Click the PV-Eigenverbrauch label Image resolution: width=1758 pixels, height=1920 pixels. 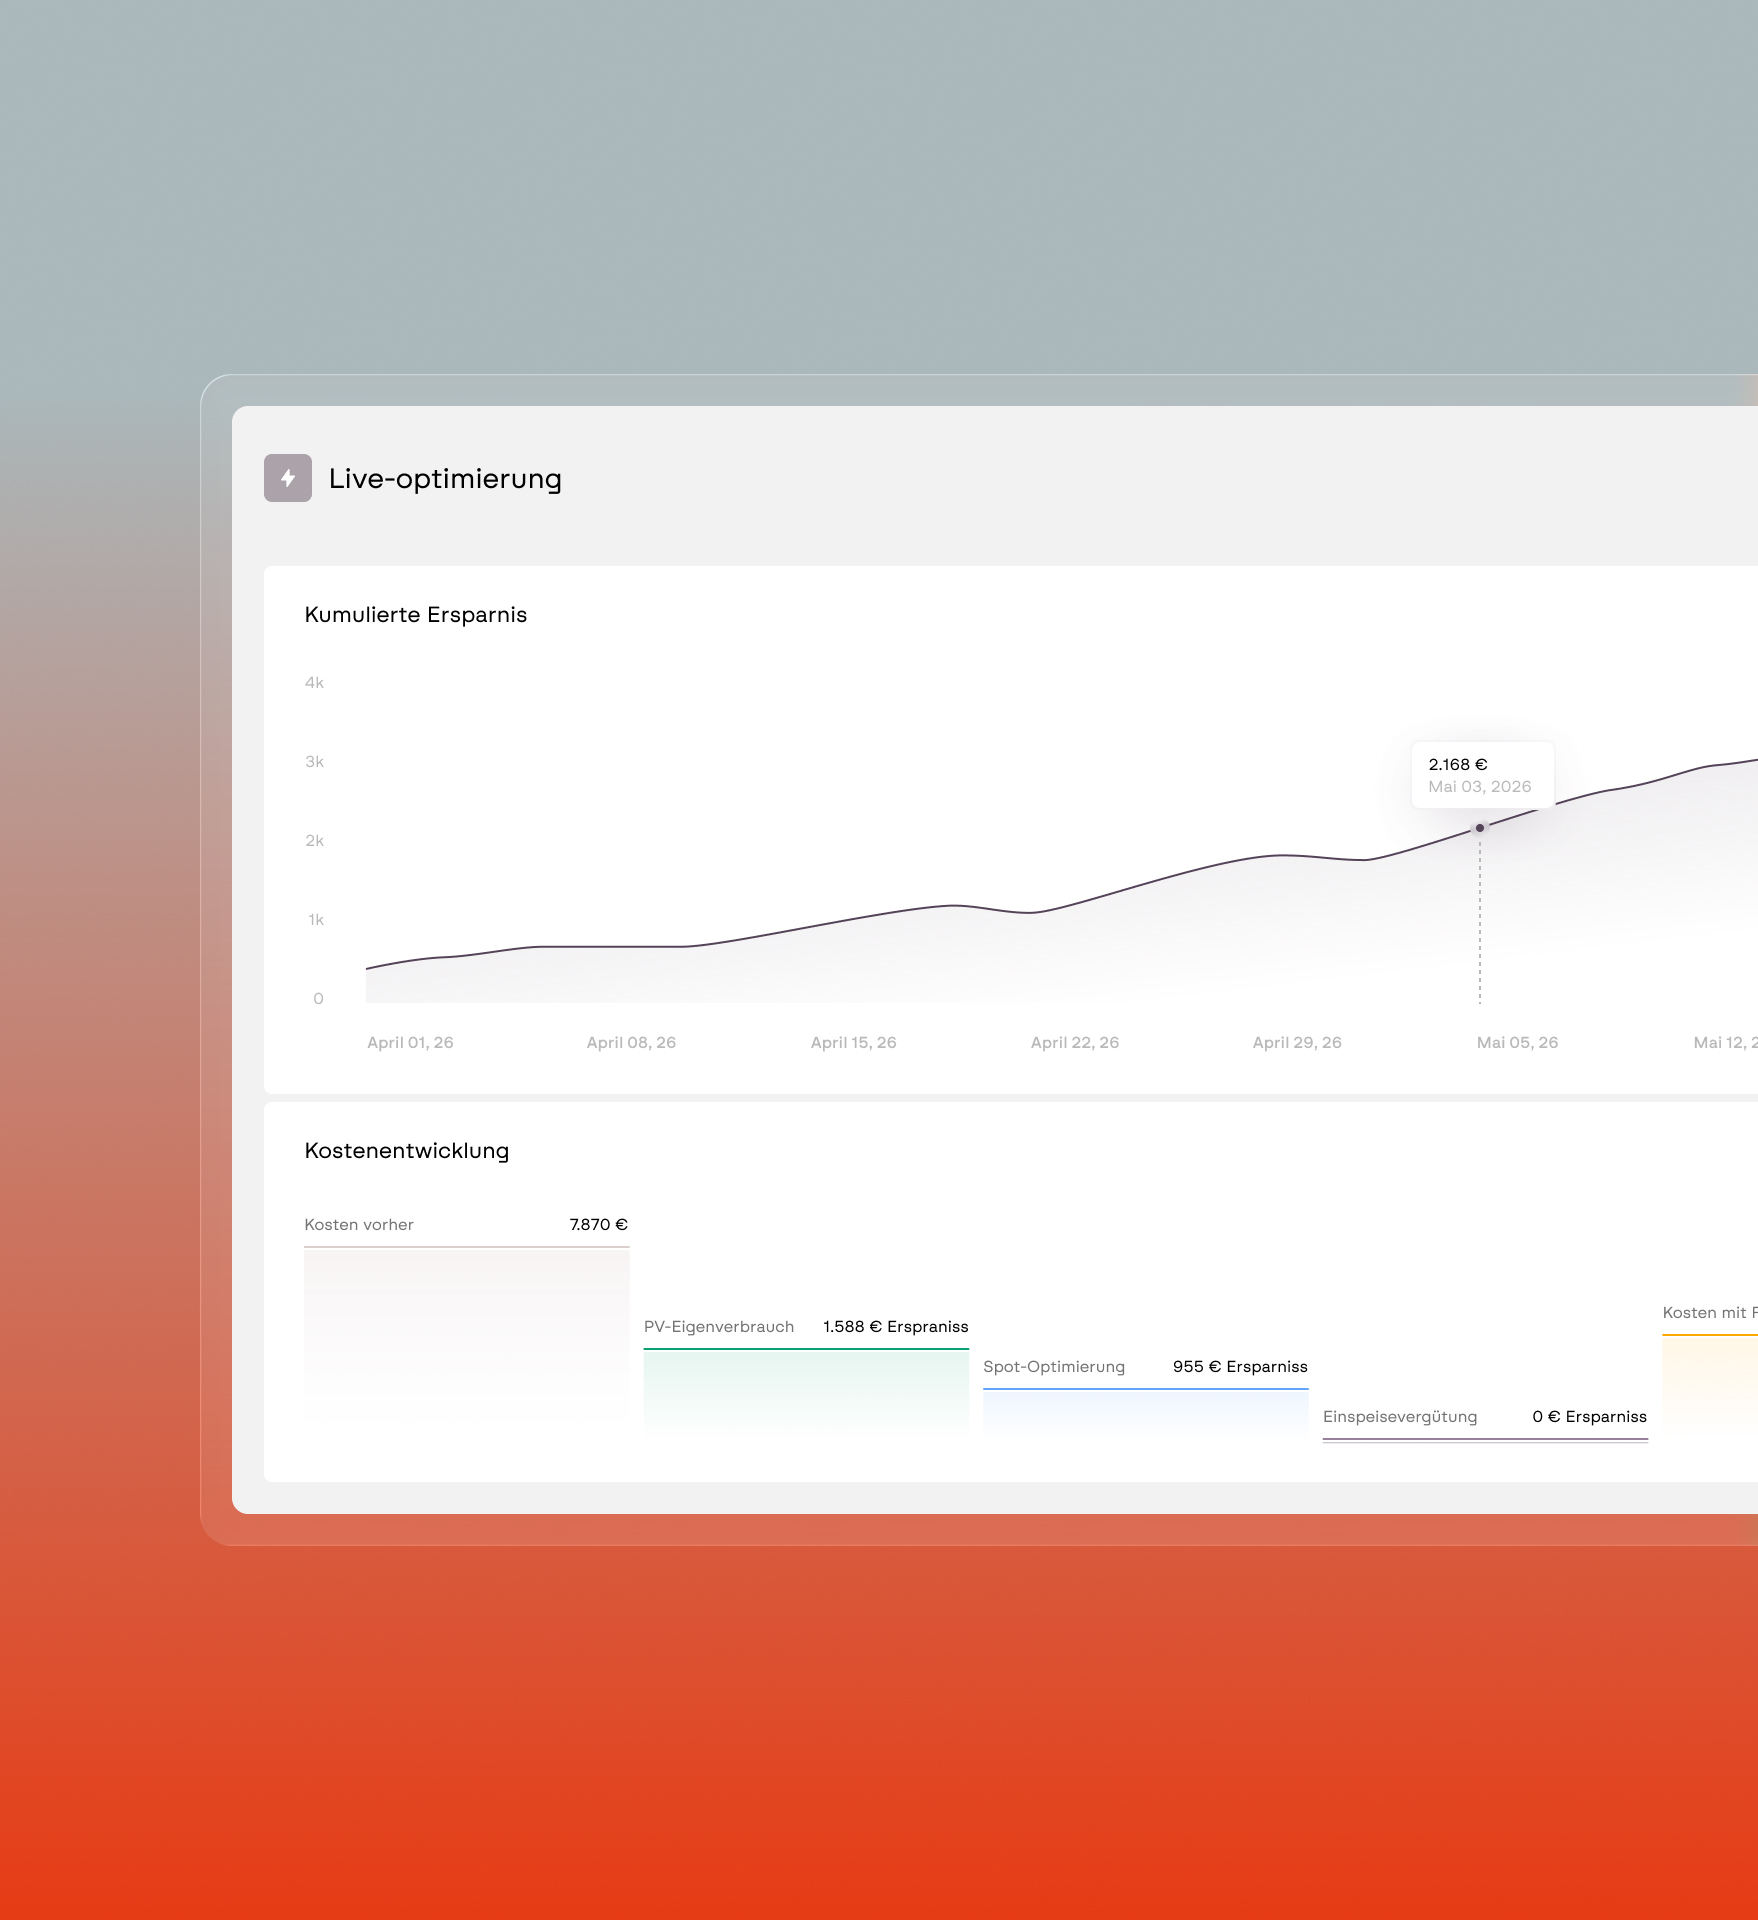pyautogui.click(x=719, y=1327)
